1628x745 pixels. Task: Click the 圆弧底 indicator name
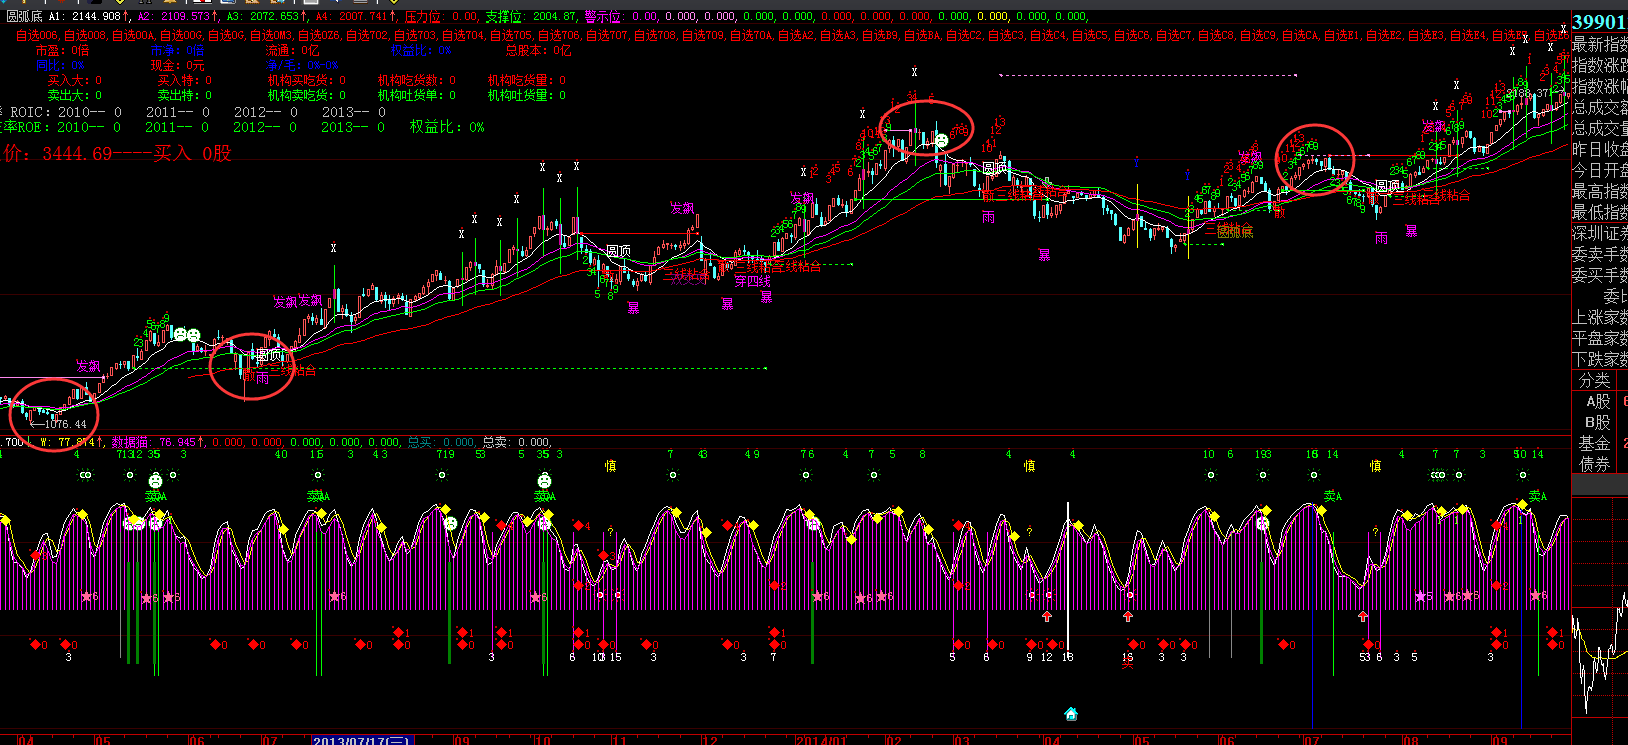tap(25, 16)
